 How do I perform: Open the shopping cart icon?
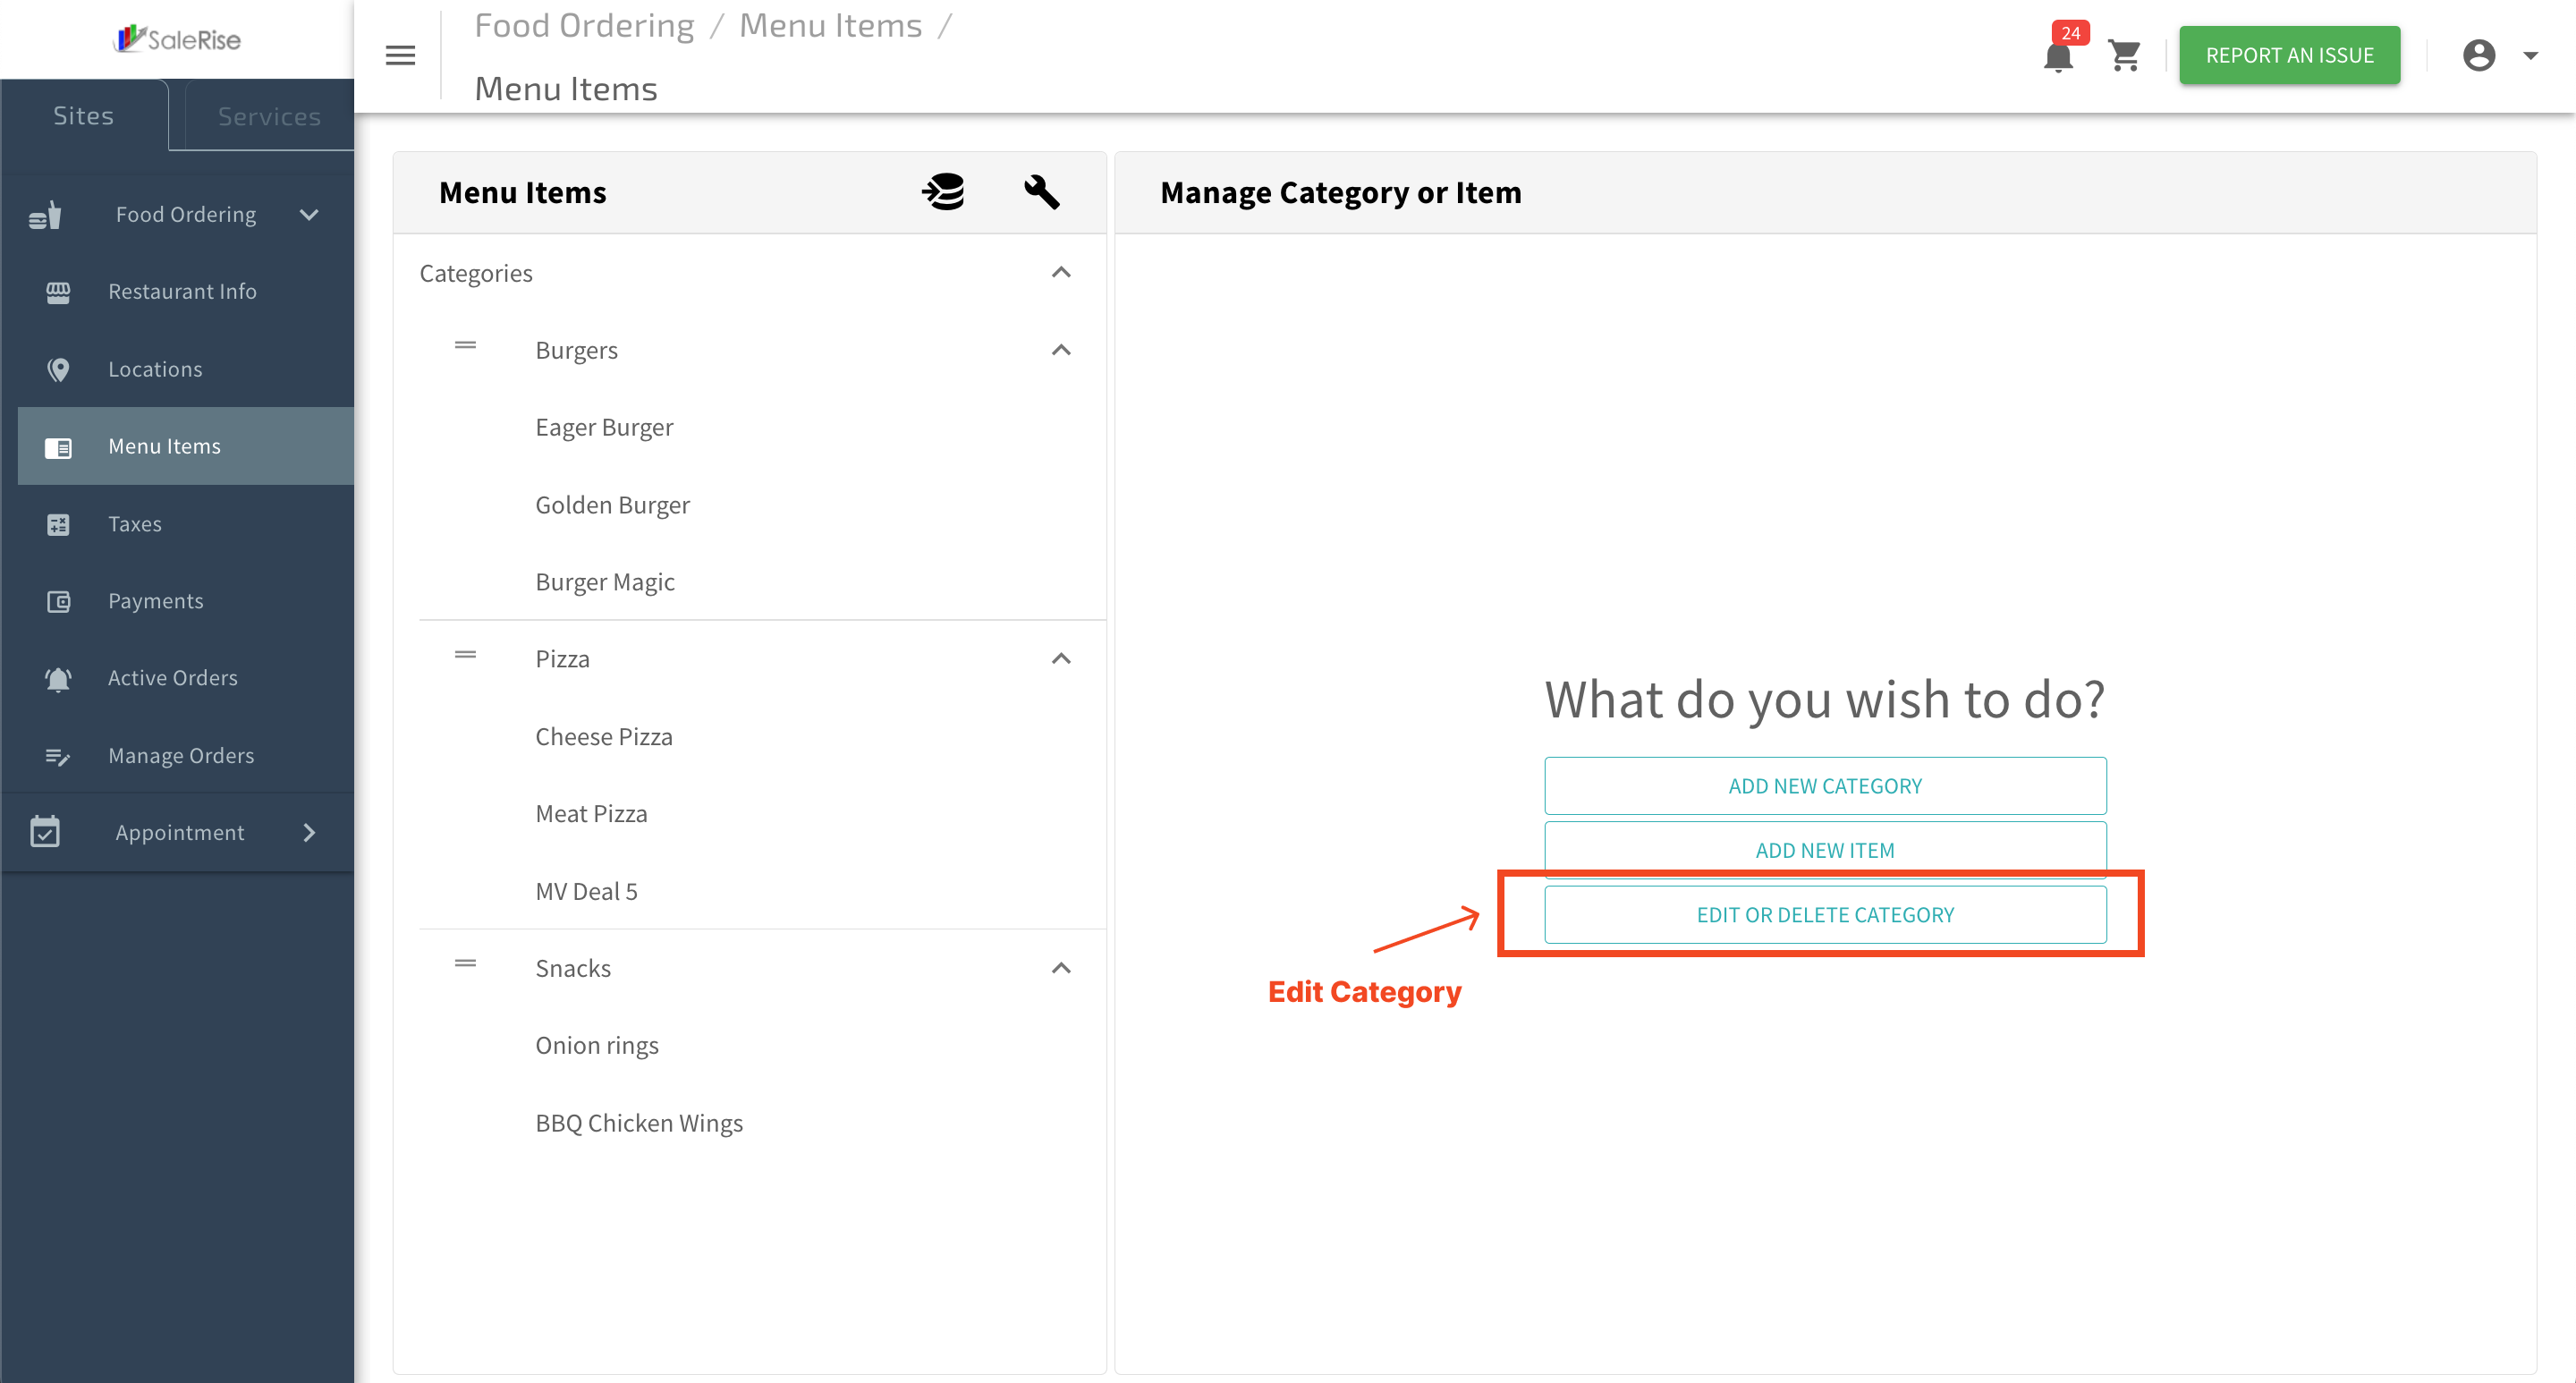point(2124,55)
